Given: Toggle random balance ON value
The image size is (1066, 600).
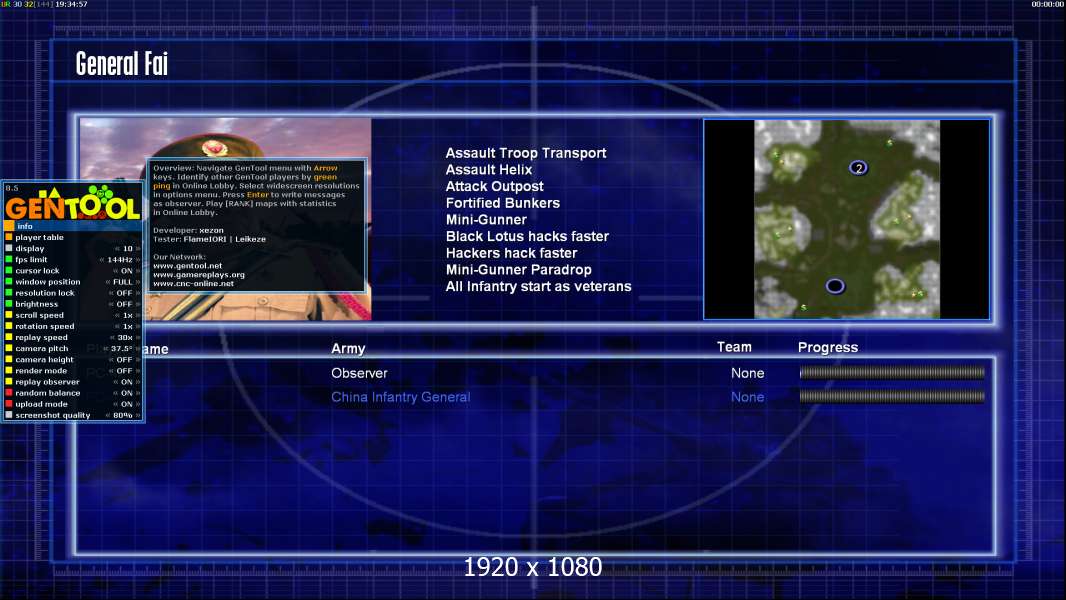Looking at the screenshot, I should pyautogui.click(x=126, y=393).
